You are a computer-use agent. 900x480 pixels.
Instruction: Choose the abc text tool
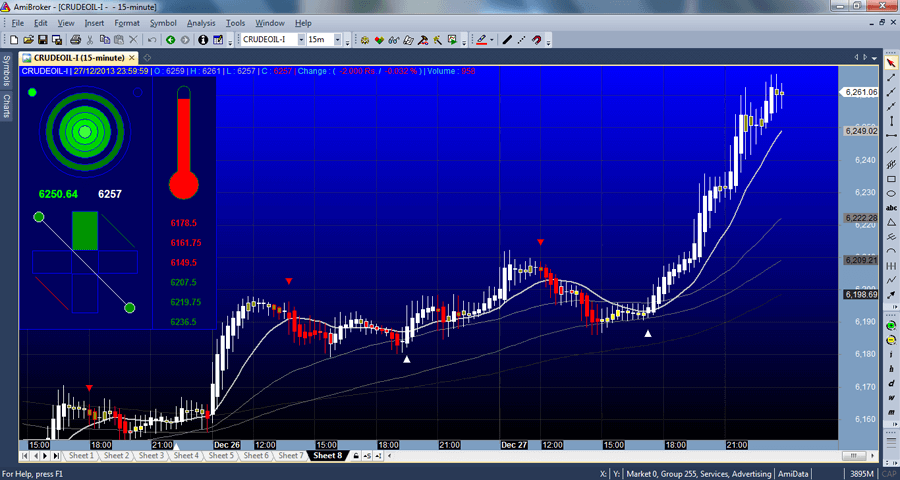point(891,208)
